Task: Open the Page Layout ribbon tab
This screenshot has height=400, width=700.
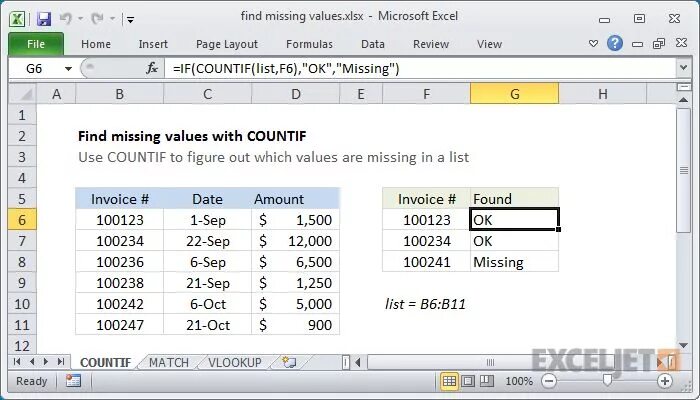Action: 227,44
